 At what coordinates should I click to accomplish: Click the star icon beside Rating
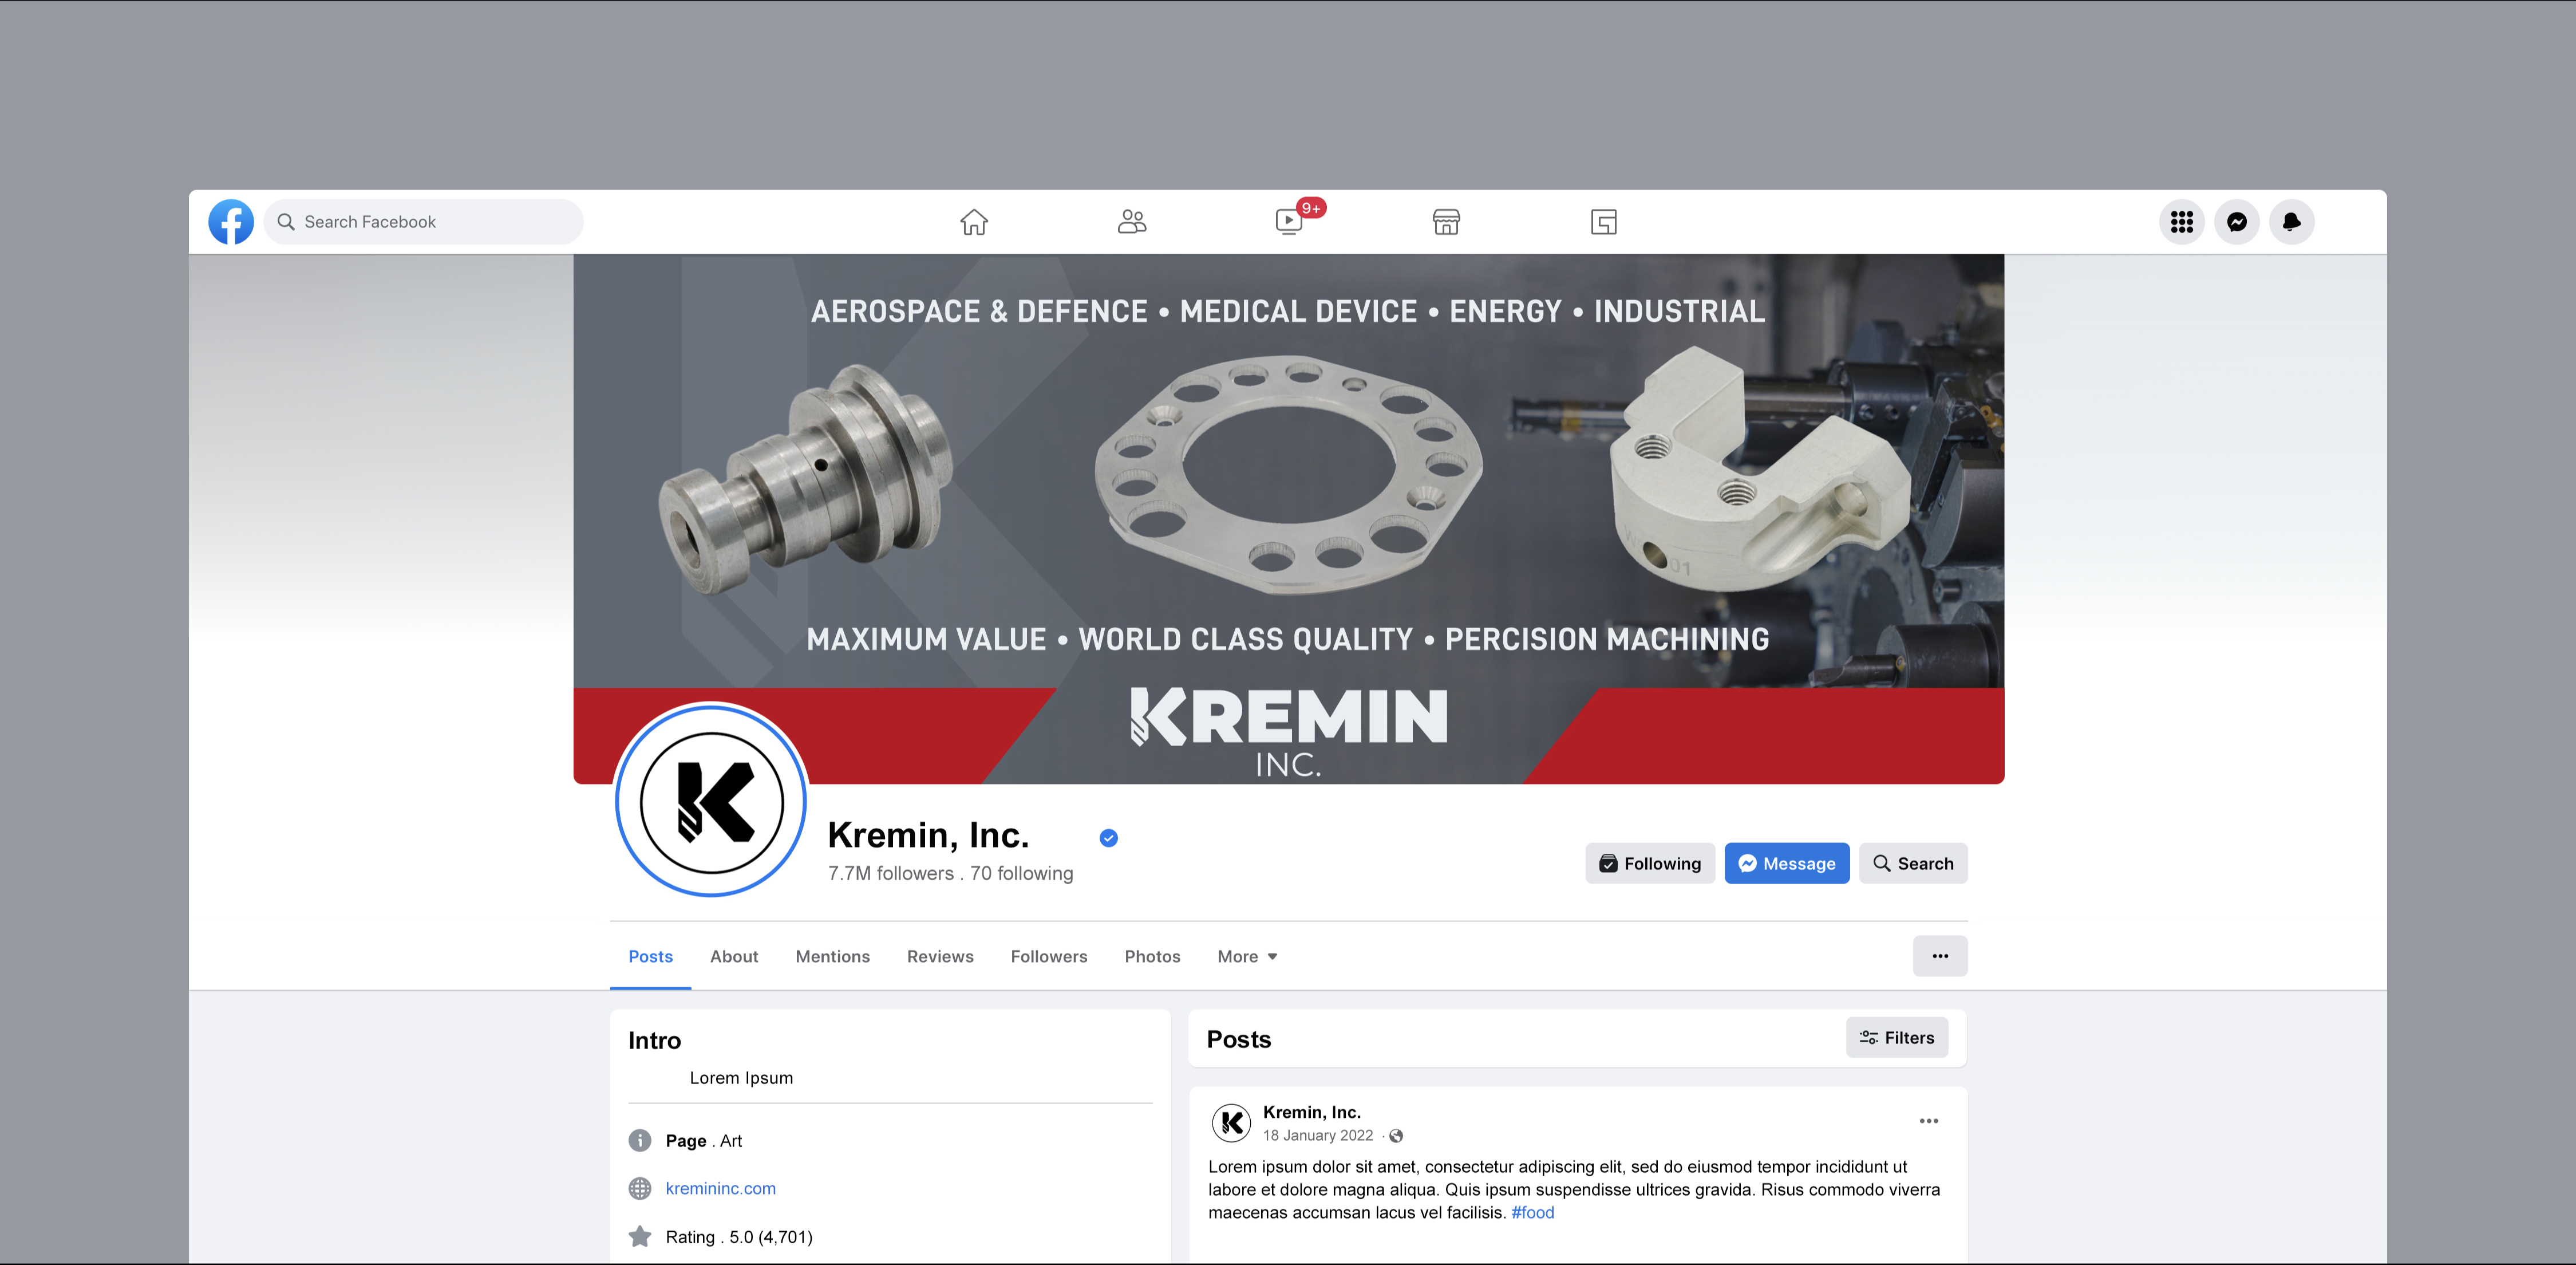640,1237
